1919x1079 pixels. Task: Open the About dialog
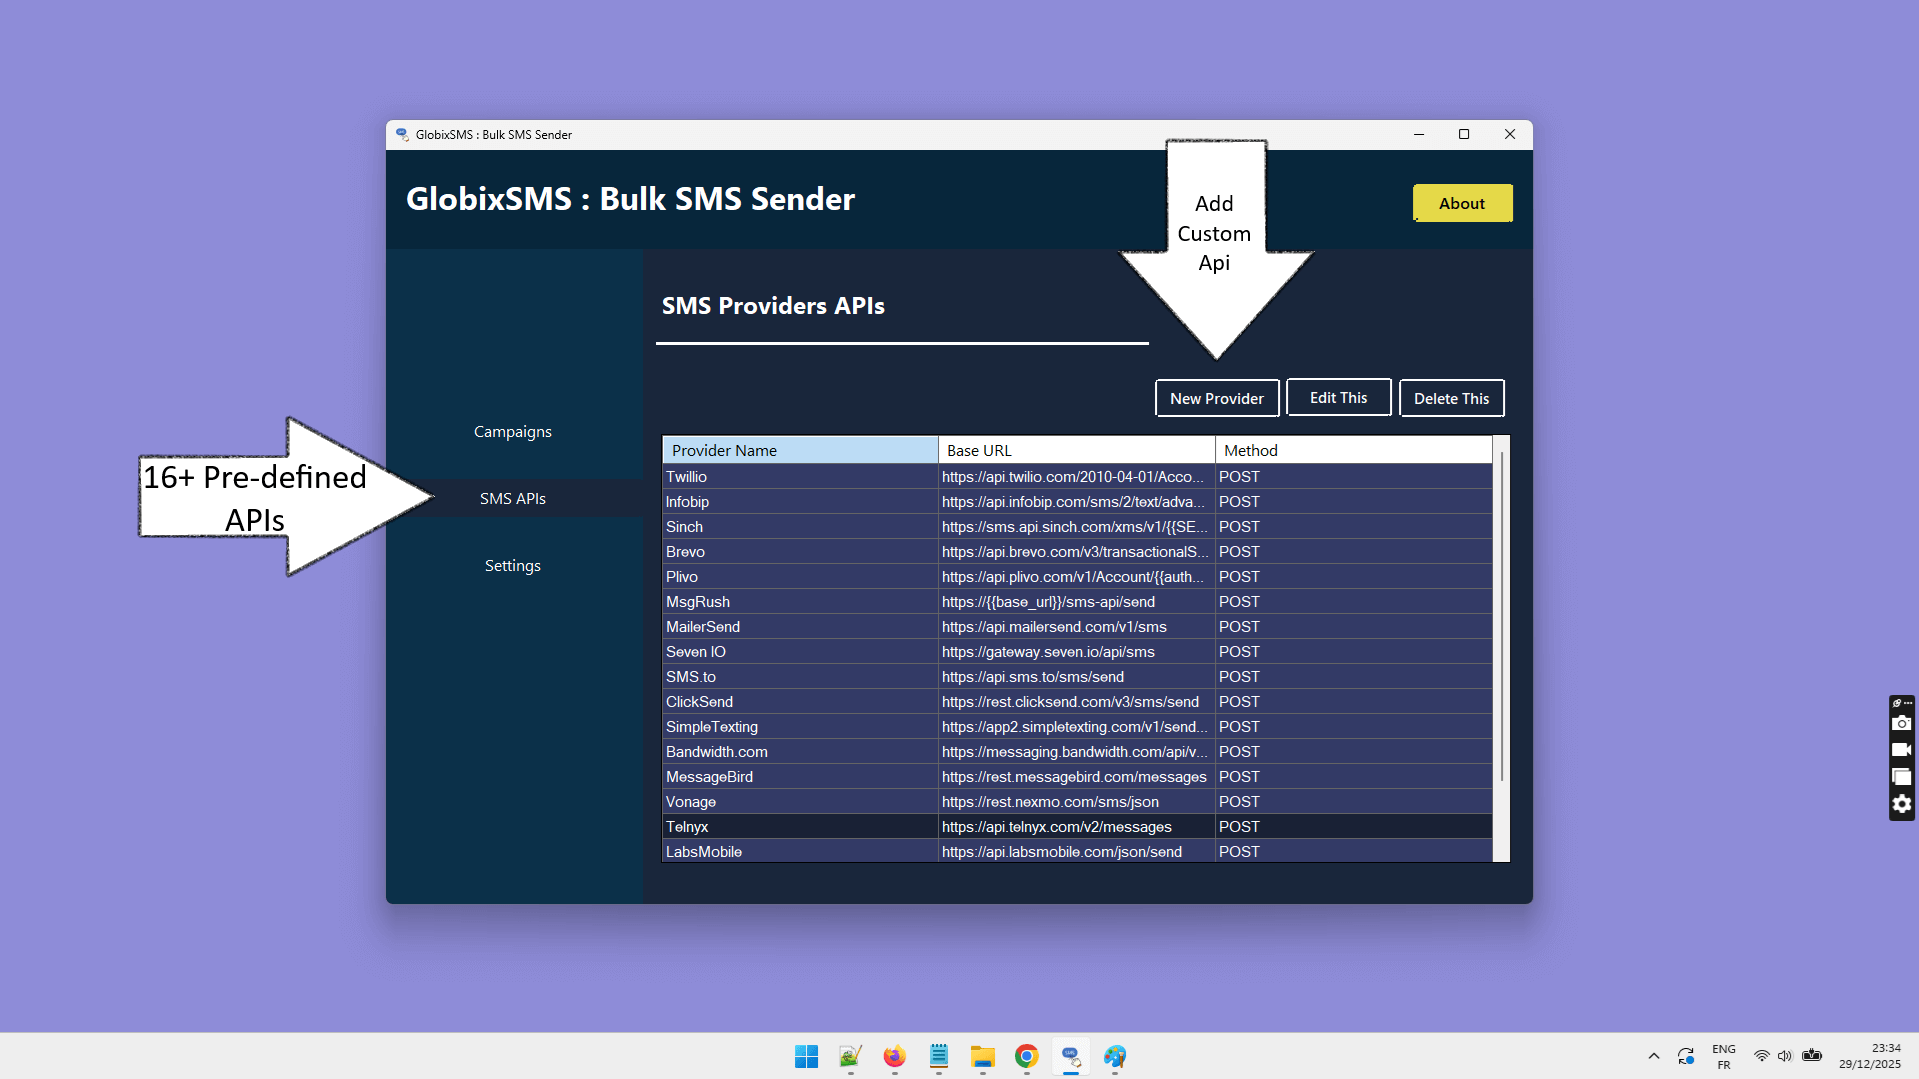click(1462, 203)
